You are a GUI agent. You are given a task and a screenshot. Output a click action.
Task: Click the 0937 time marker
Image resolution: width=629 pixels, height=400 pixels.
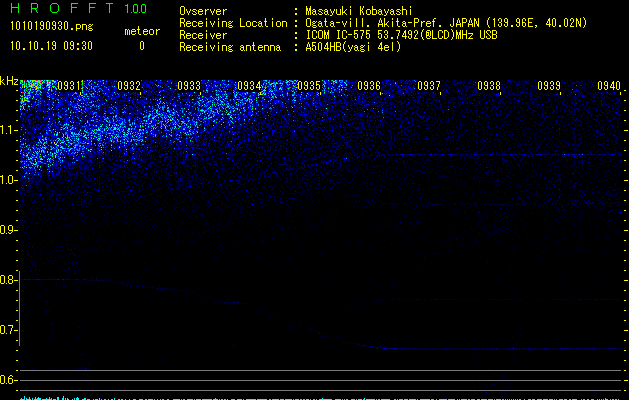click(x=429, y=86)
